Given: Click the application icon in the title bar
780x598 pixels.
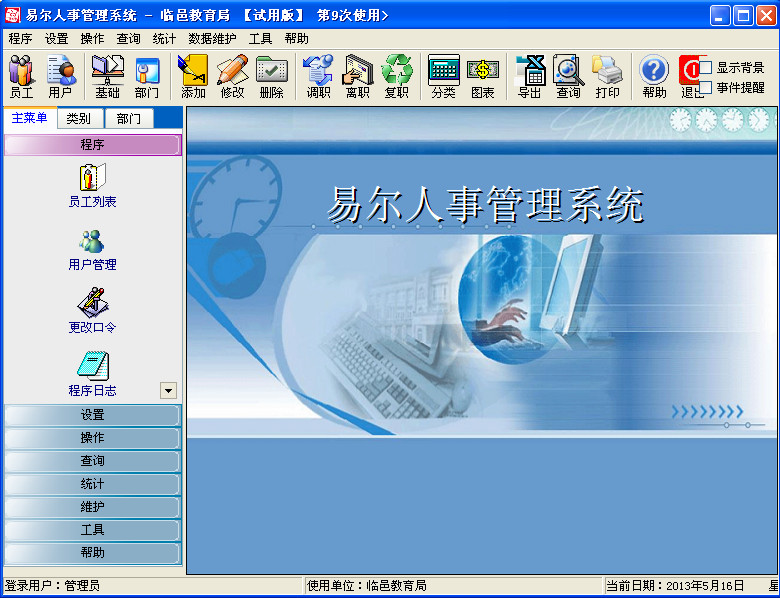Looking at the screenshot, I should click(12, 15).
